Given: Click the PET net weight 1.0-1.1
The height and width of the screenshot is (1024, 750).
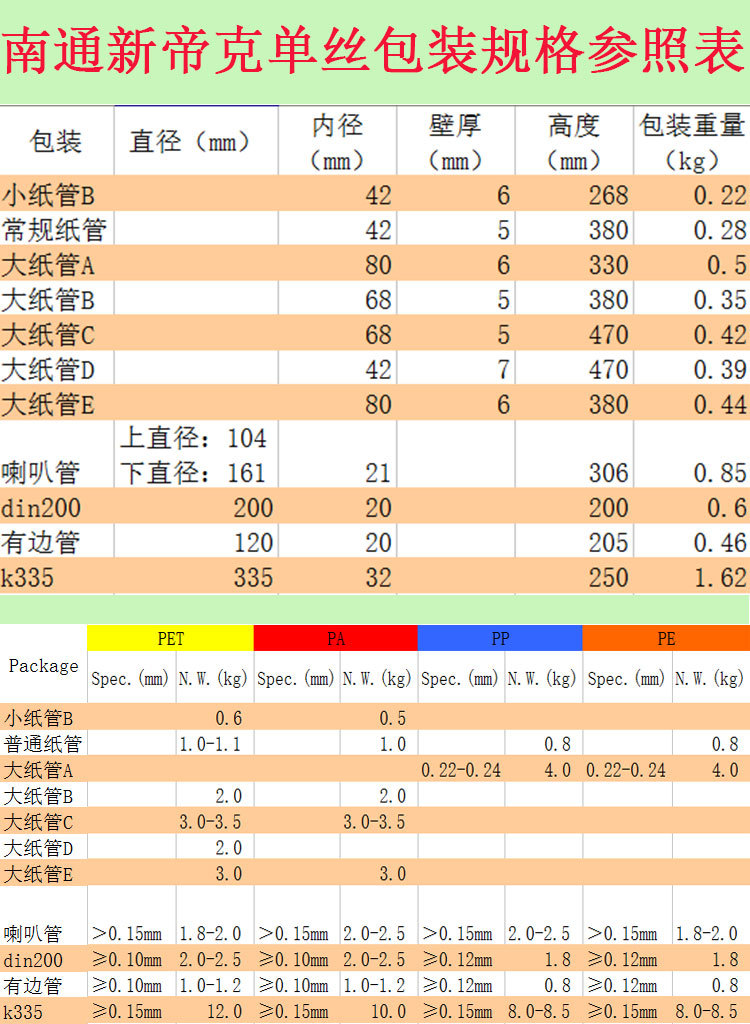Looking at the screenshot, I should pyautogui.click(x=210, y=744).
